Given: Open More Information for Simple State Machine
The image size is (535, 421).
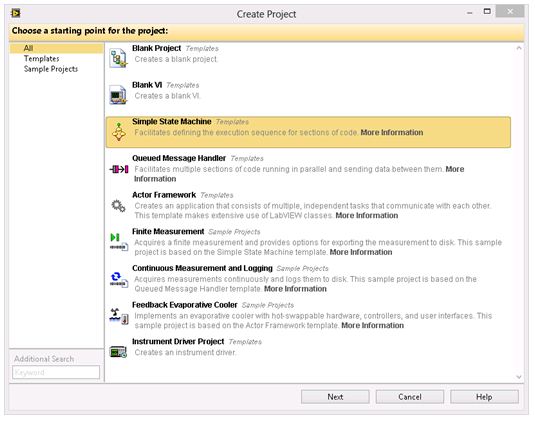Looking at the screenshot, I should tap(392, 132).
